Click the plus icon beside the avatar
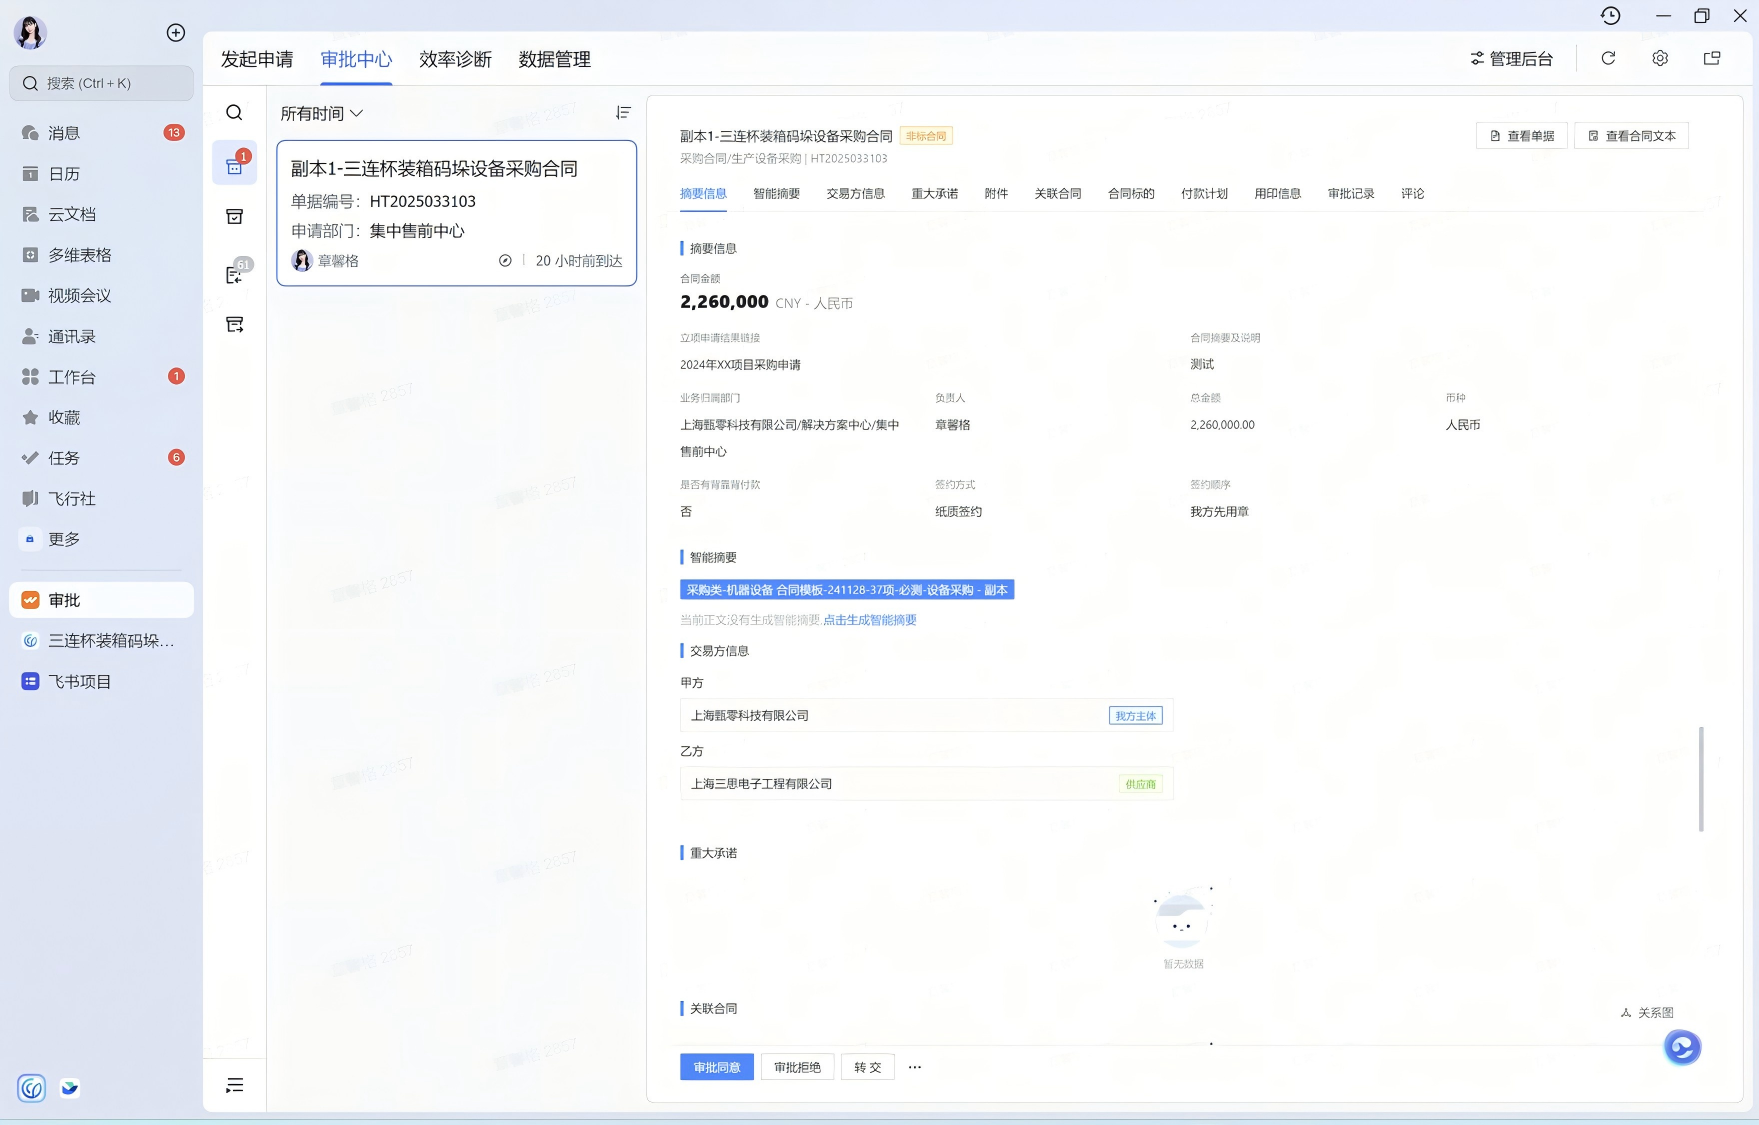 point(176,33)
